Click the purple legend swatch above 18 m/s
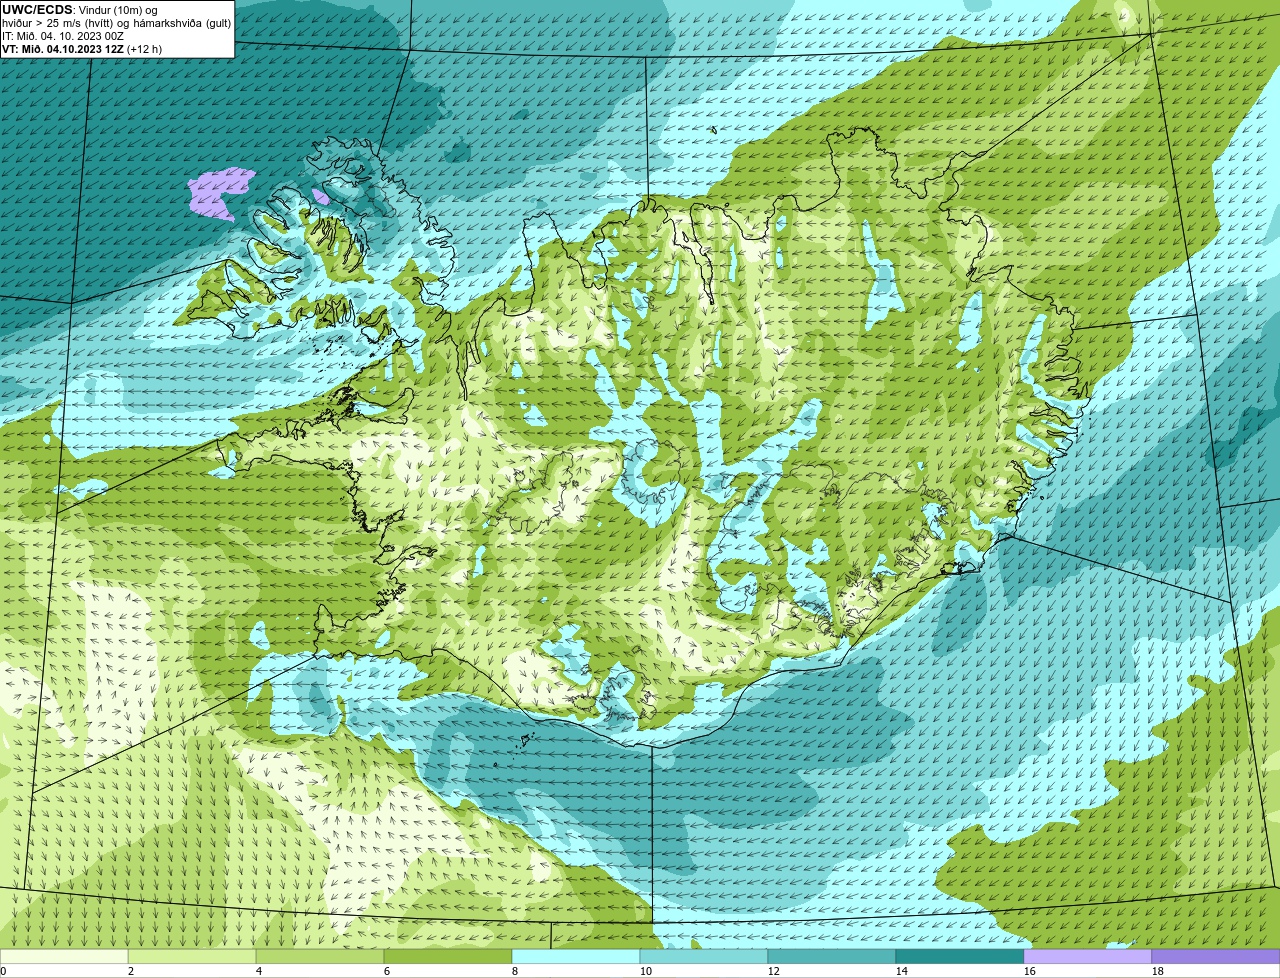 coord(1216,956)
